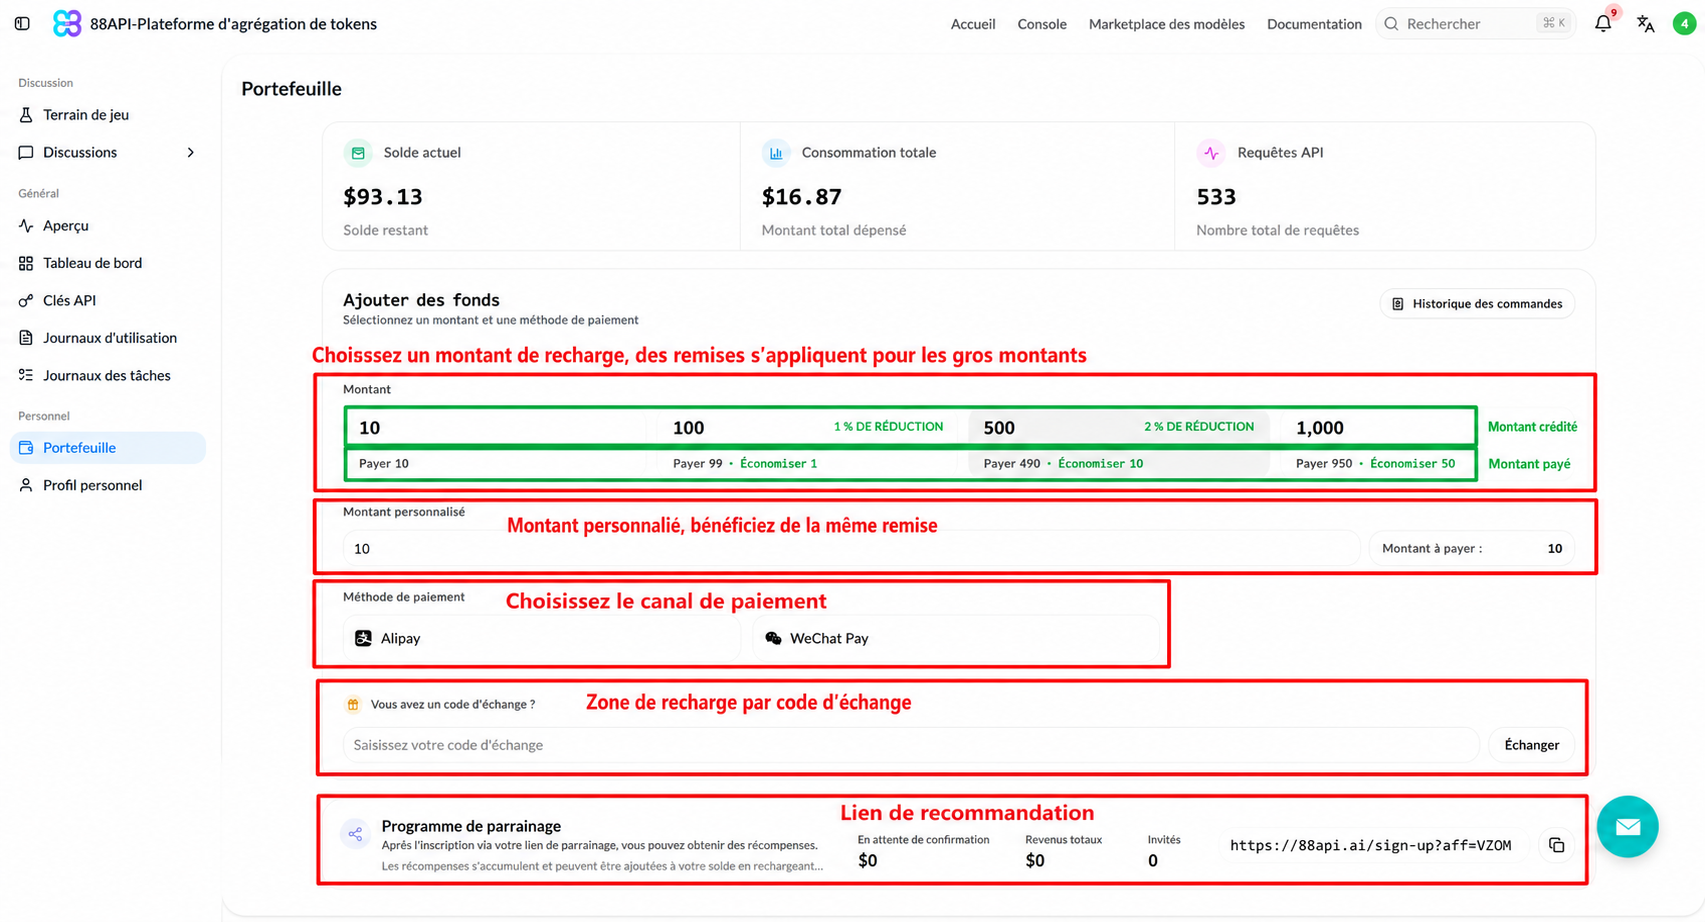The height and width of the screenshot is (922, 1705).
Task: Click the redemption code input field
Action: (910, 745)
